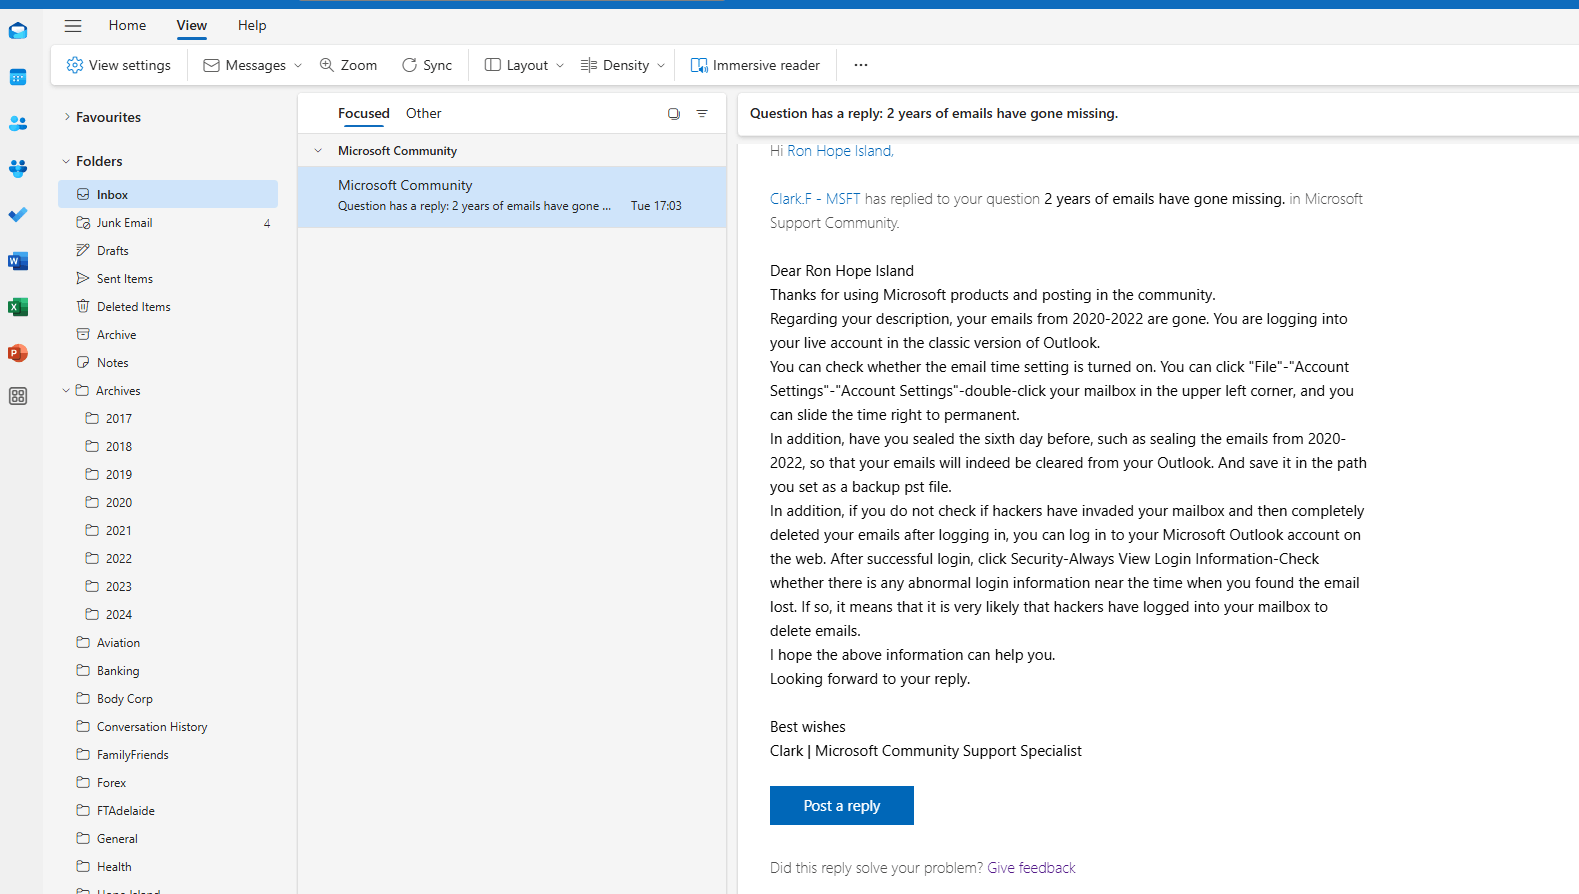
Task: Click the select-all messages icon
Action: pyautogui.click(x=674, y=114)
